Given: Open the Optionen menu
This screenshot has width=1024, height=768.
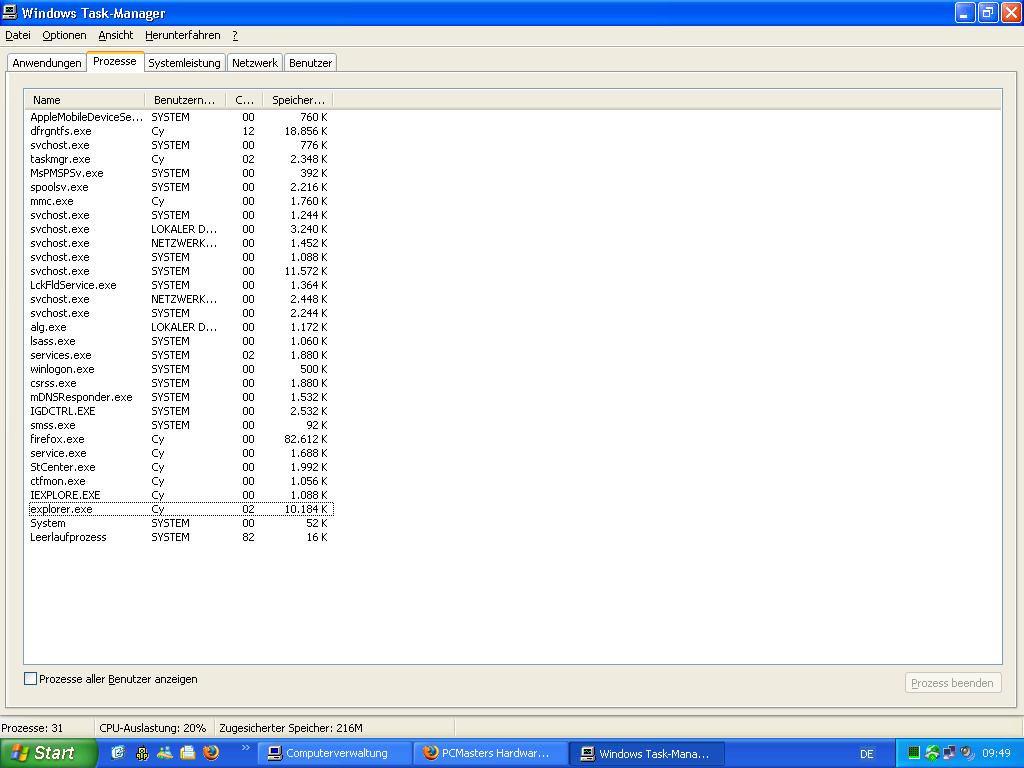Looking at the screenshot, I should (64, 35).
